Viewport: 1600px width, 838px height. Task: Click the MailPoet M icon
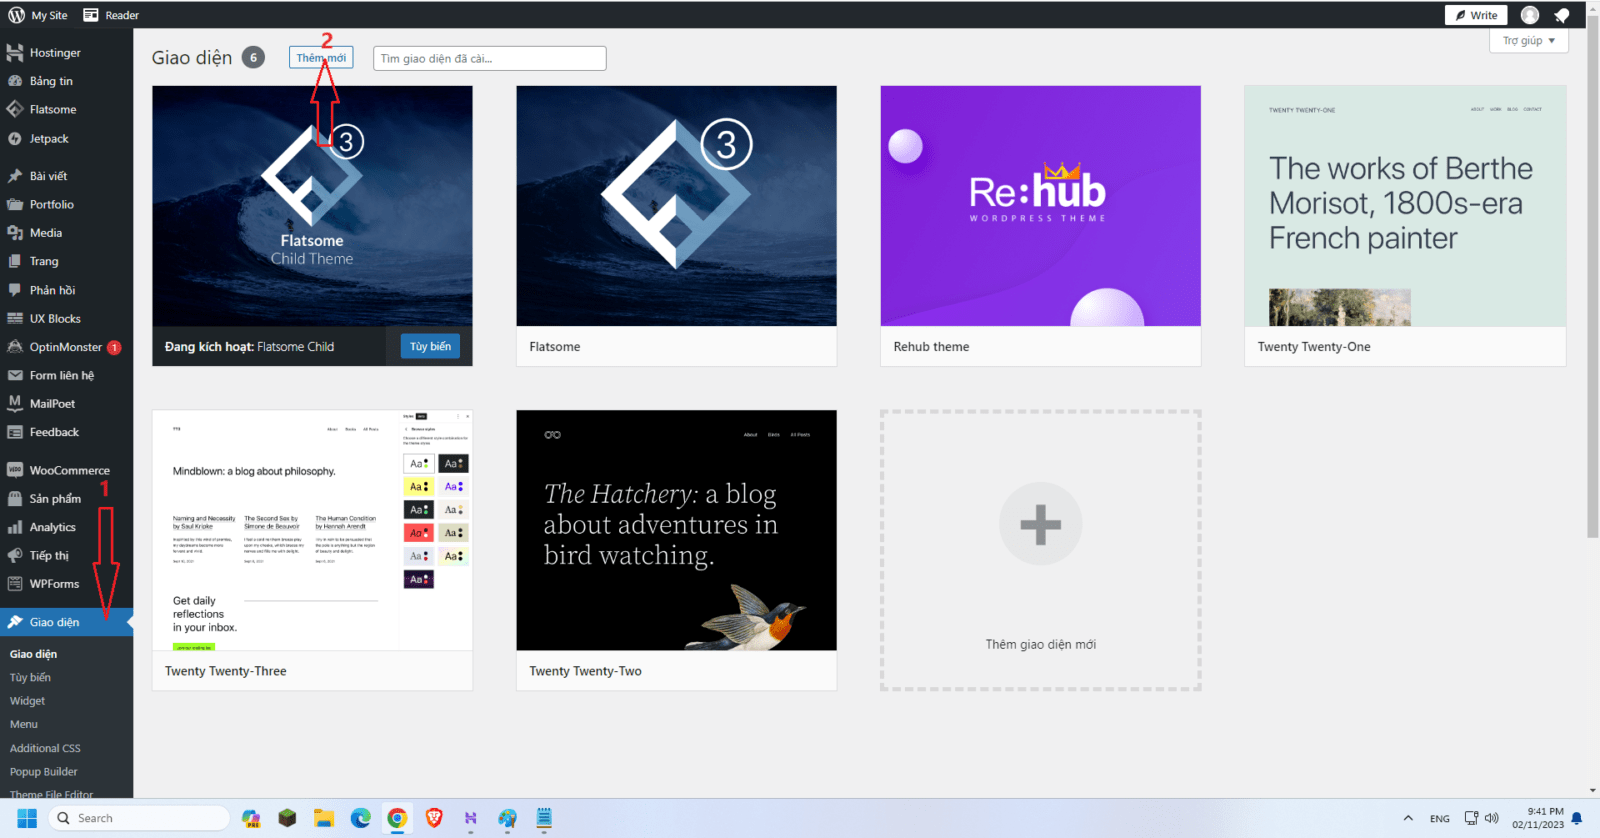tap(15, 404)
